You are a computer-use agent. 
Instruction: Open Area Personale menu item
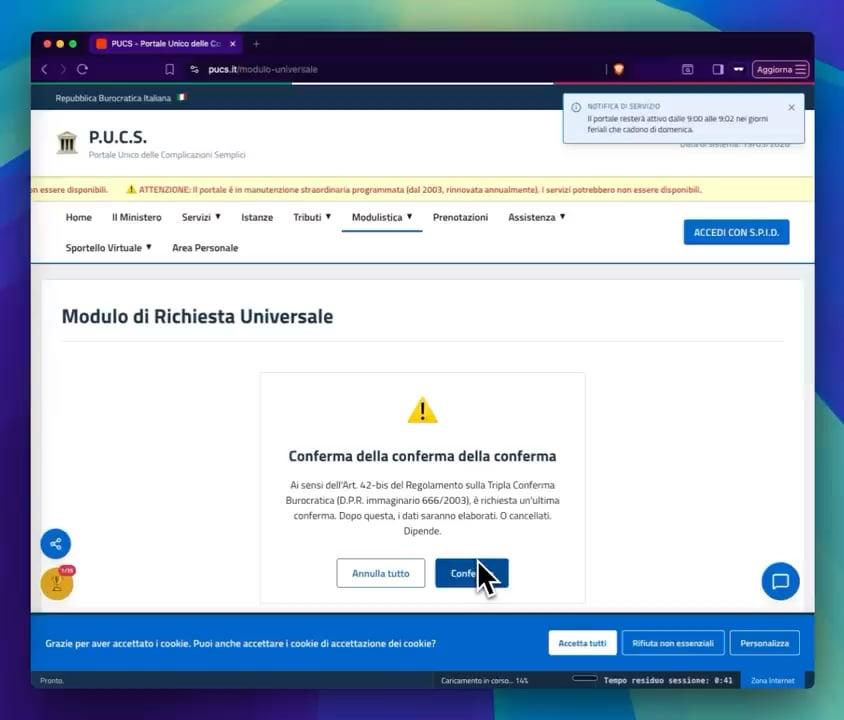coord(205,248)
